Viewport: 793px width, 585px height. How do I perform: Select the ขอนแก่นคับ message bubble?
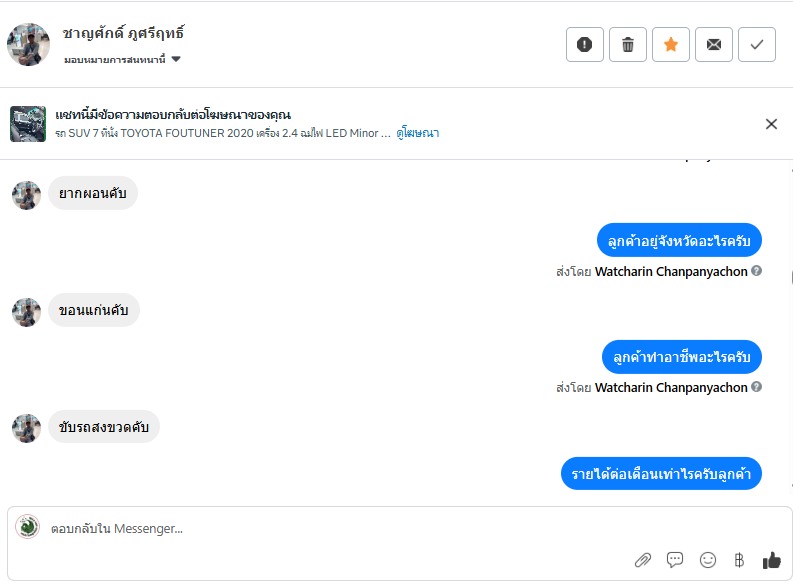94,310
